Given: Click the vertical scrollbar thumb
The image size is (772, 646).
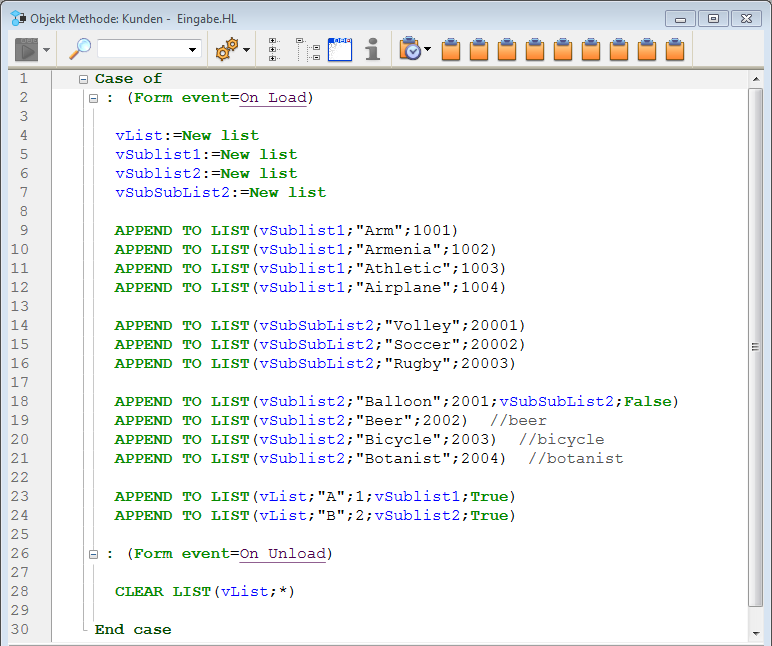Looking at the screenshot, I should click(x=756, y=346).
